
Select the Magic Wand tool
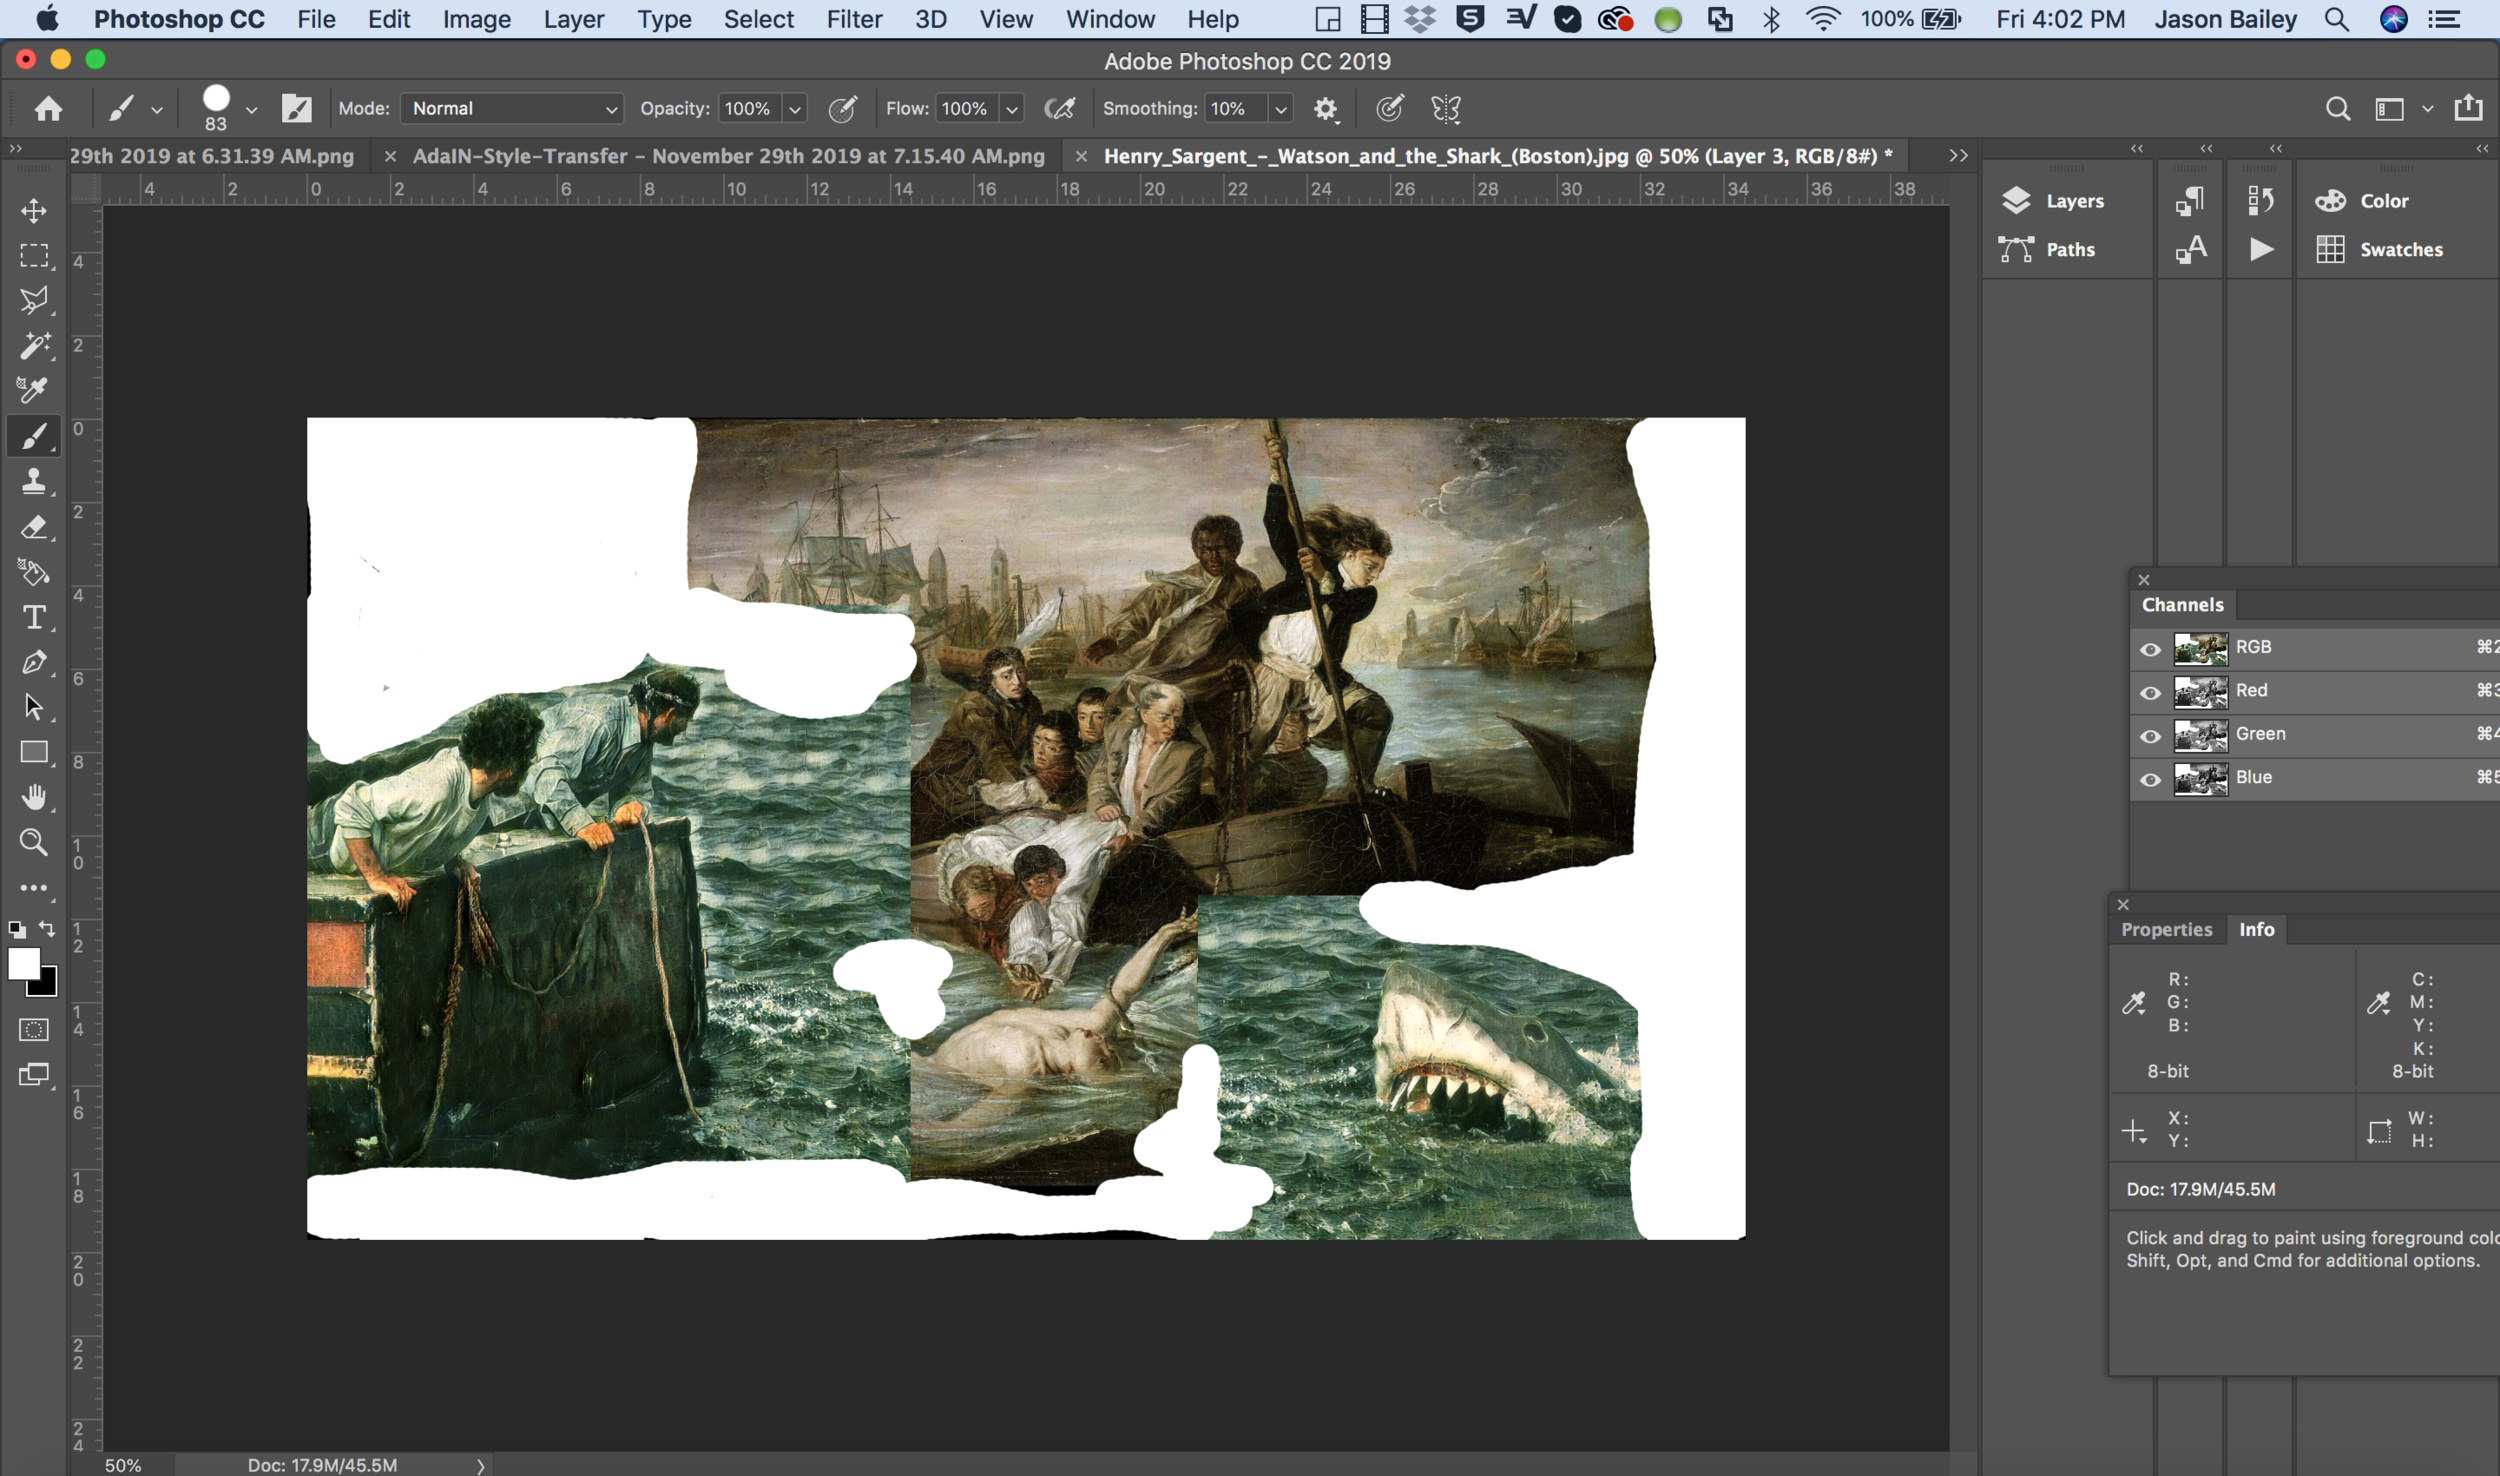click(x=34, y=345)
